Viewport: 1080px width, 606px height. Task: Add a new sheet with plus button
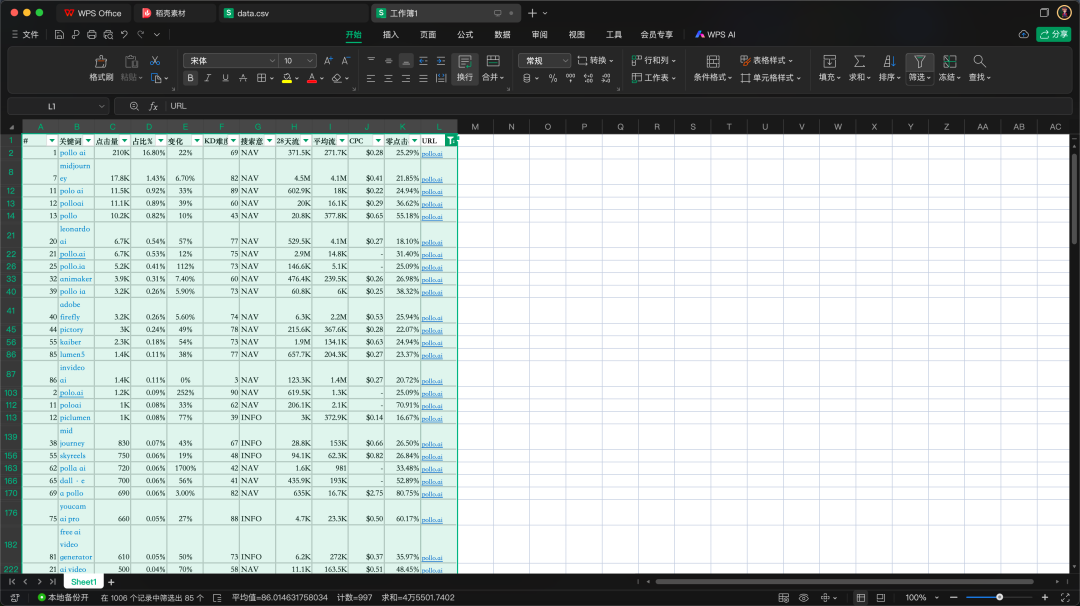(111, 582)
